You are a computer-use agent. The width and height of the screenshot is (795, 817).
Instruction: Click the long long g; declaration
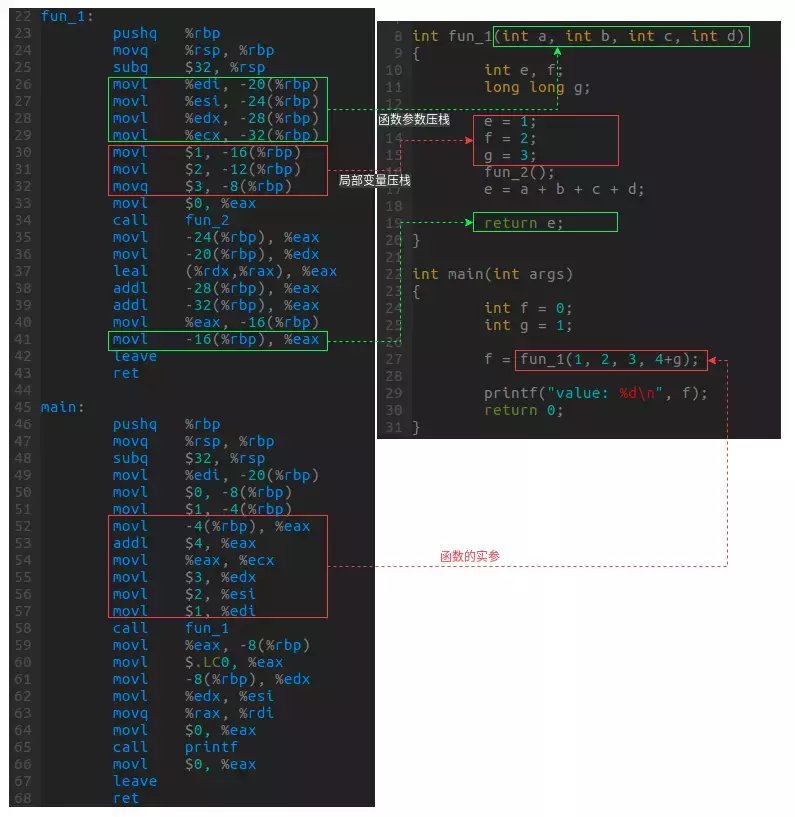(537, 87)
